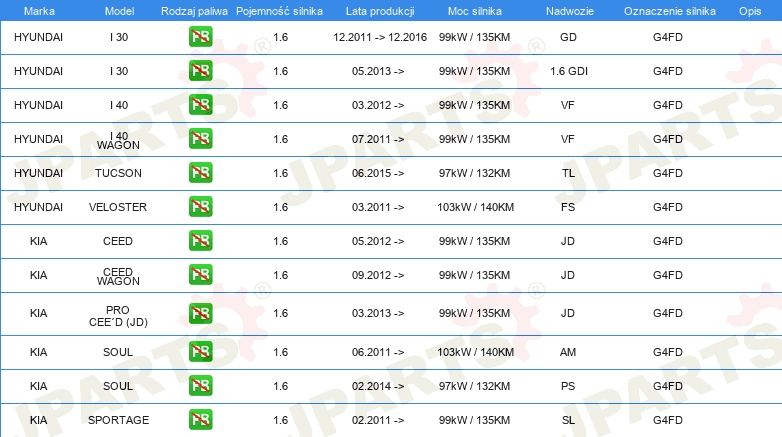Click the 1.6 engine capacity in the SPORTAGE row
The image size is (782, 437).
[281, 420]
